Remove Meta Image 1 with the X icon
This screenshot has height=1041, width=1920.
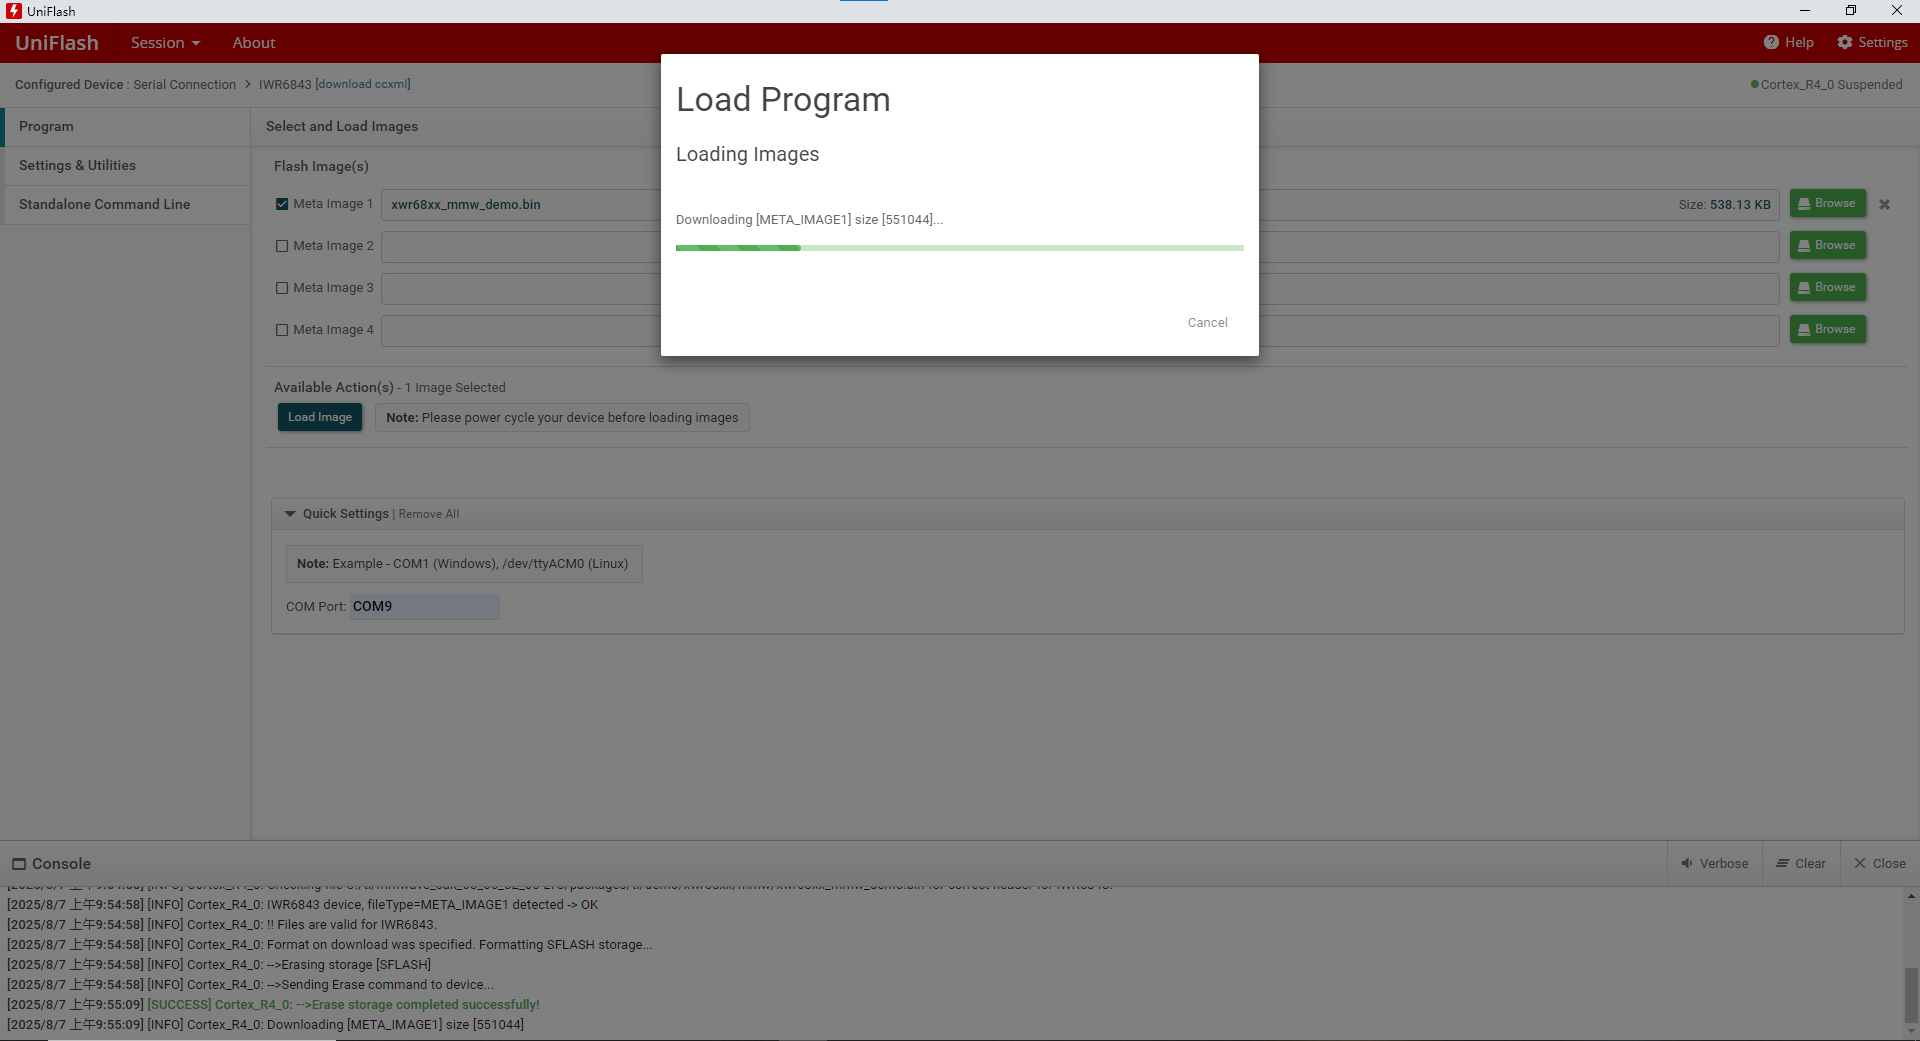(x=1884, y=204)
